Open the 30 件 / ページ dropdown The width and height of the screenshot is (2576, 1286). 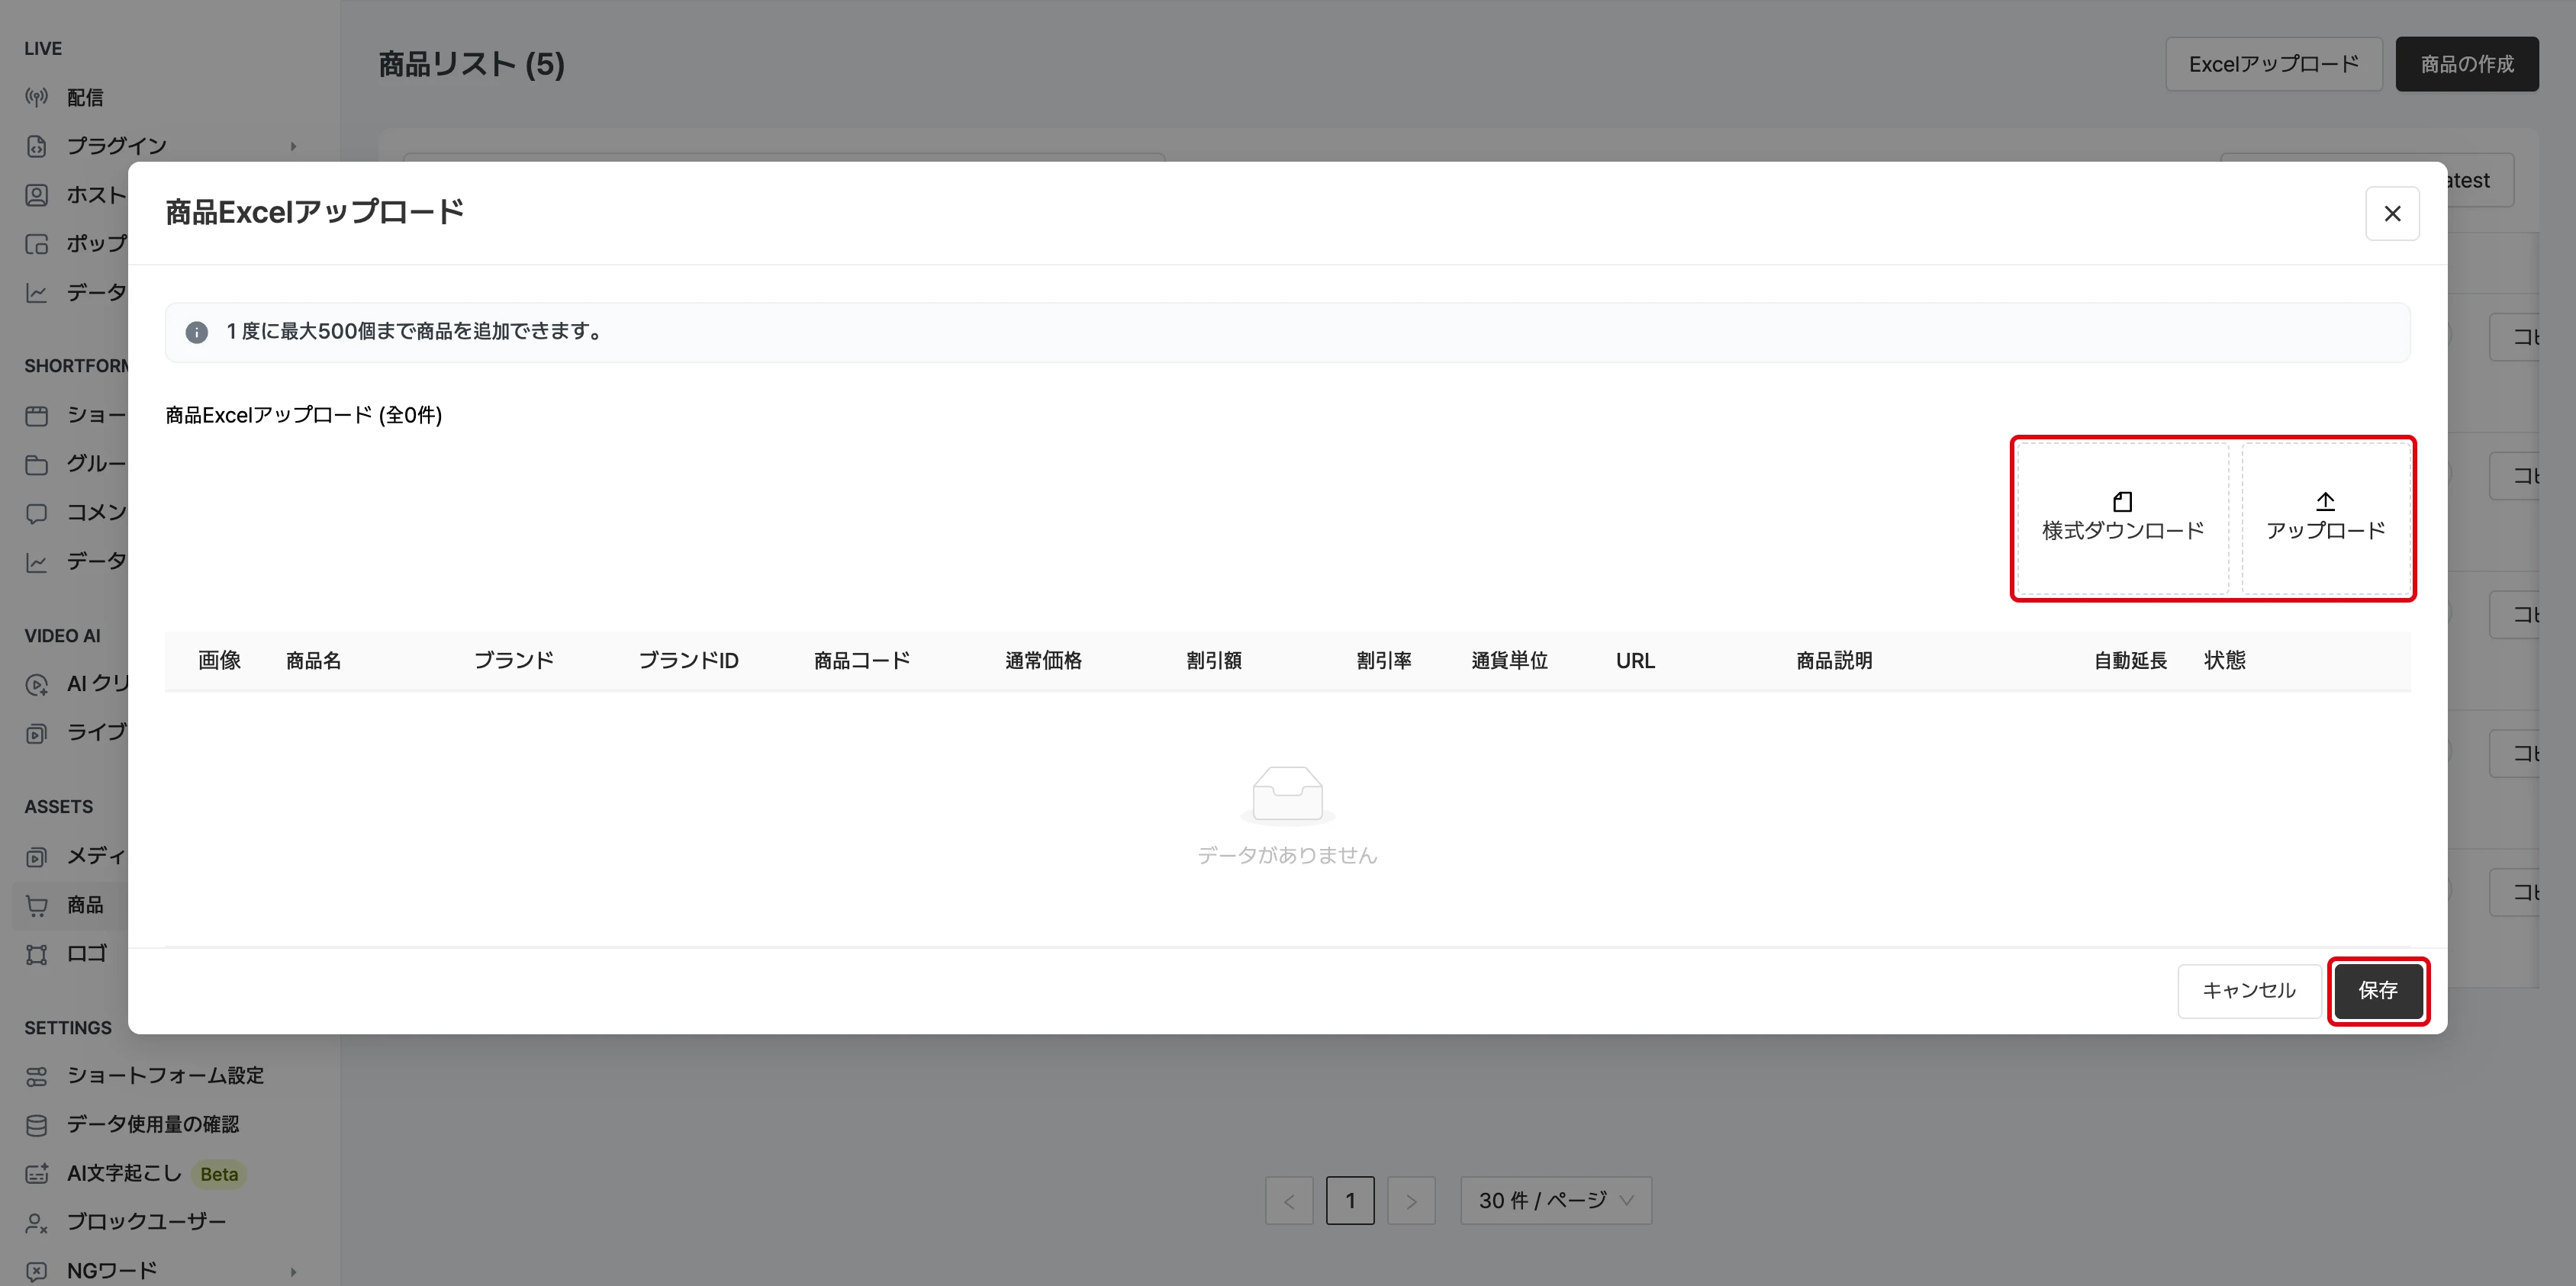coord(1556,1200)
